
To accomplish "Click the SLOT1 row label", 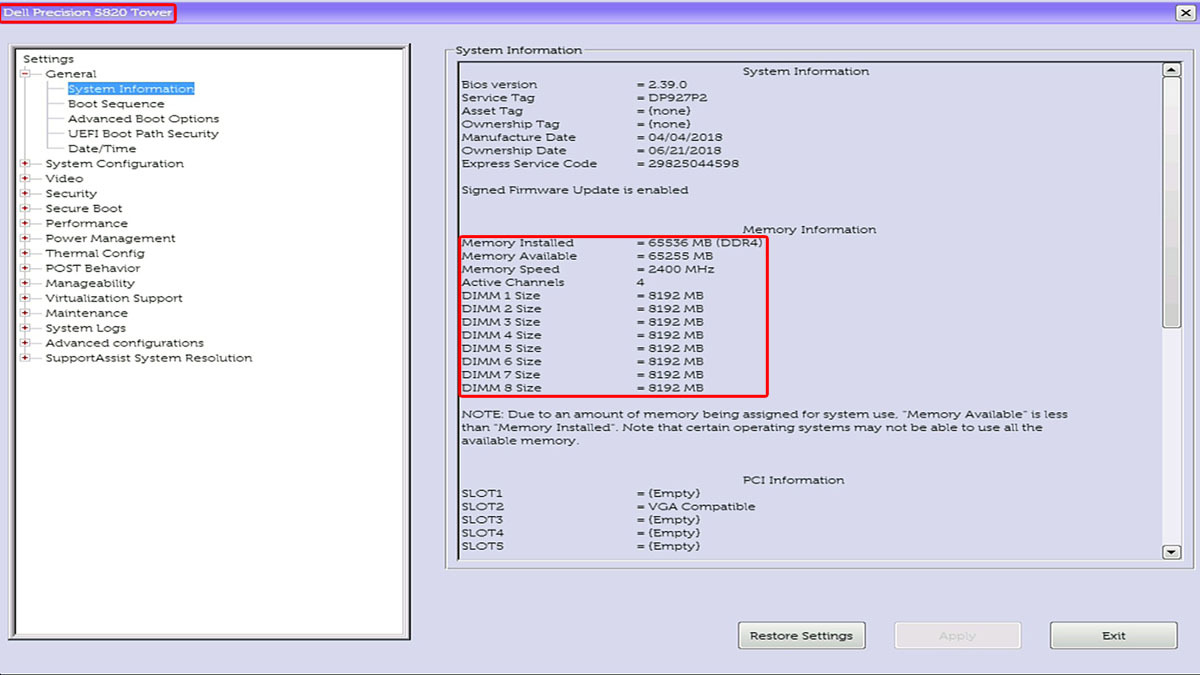I will point(482,494).
